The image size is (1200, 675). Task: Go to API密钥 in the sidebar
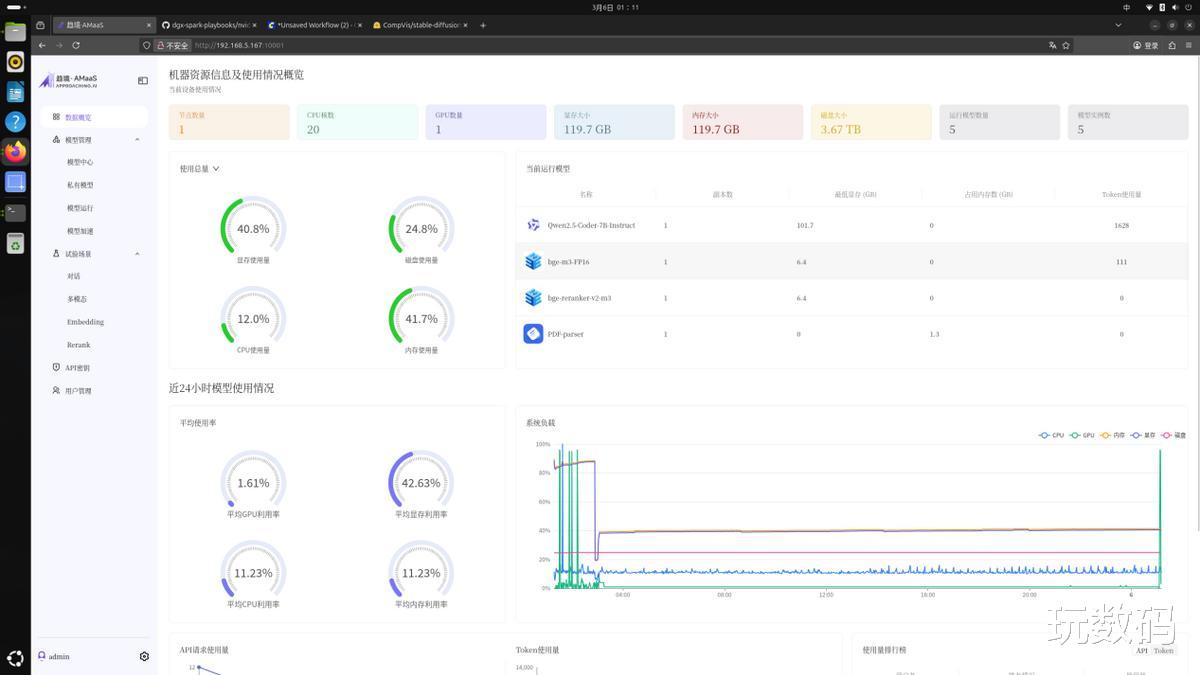tap(77, 368)
